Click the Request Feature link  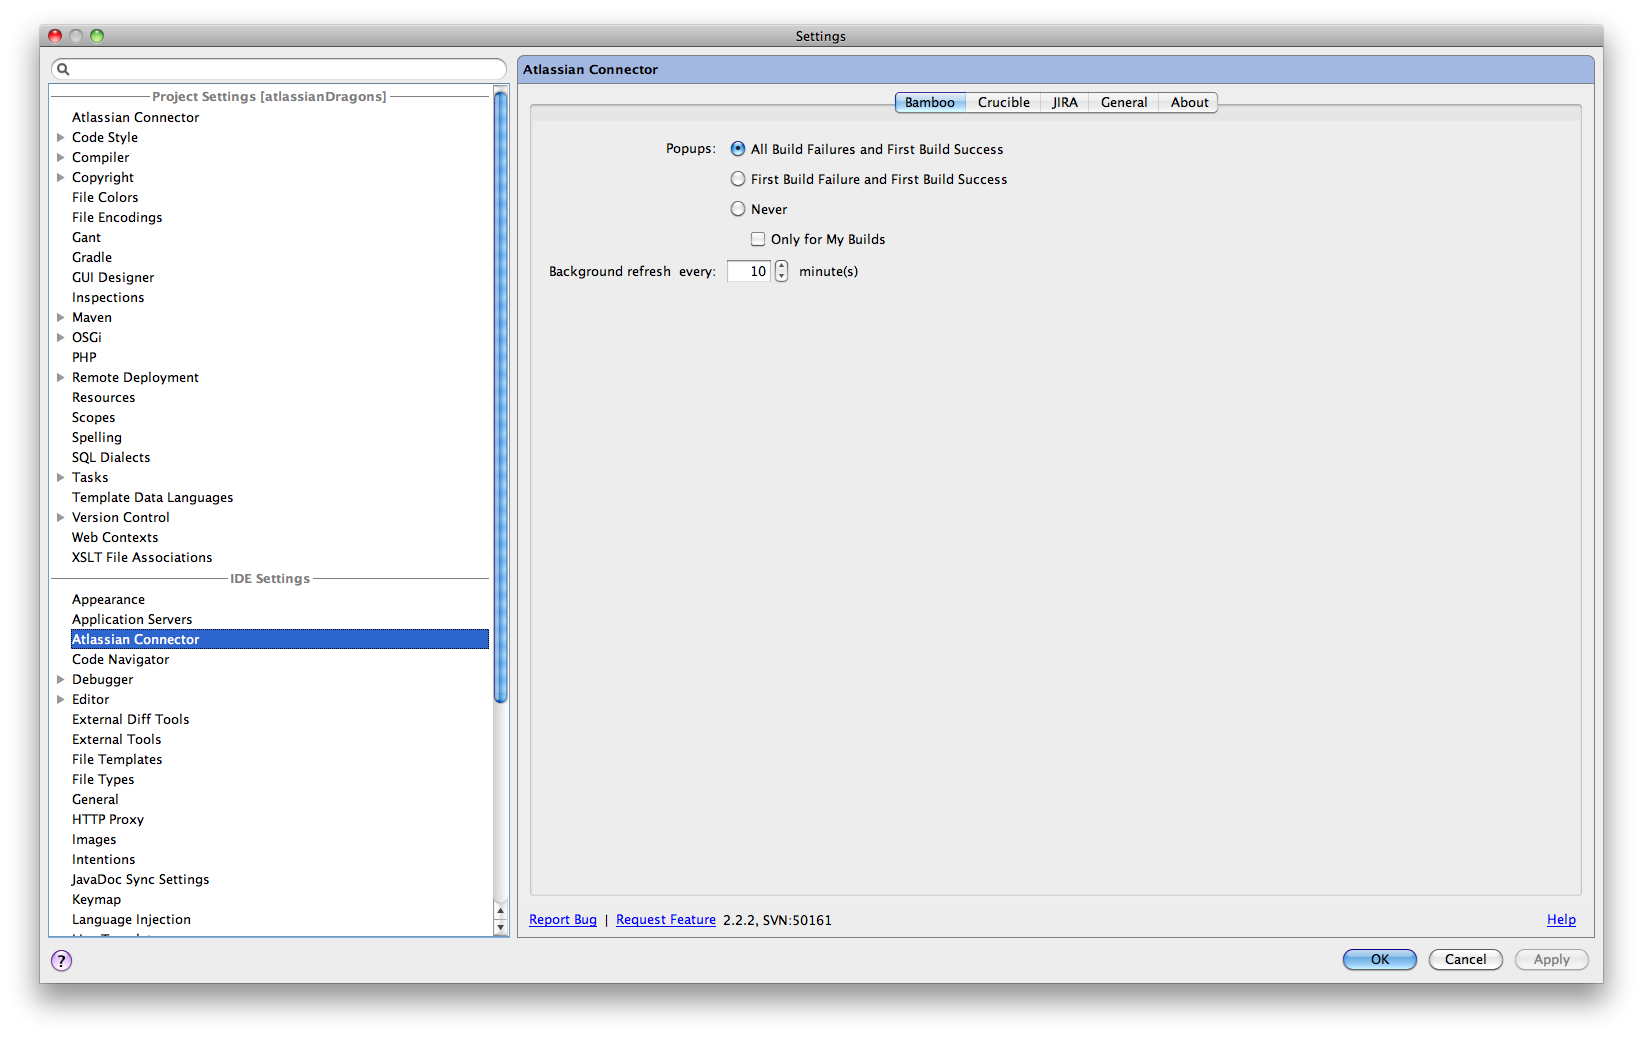pyautogui.click(x=665, y=920)
